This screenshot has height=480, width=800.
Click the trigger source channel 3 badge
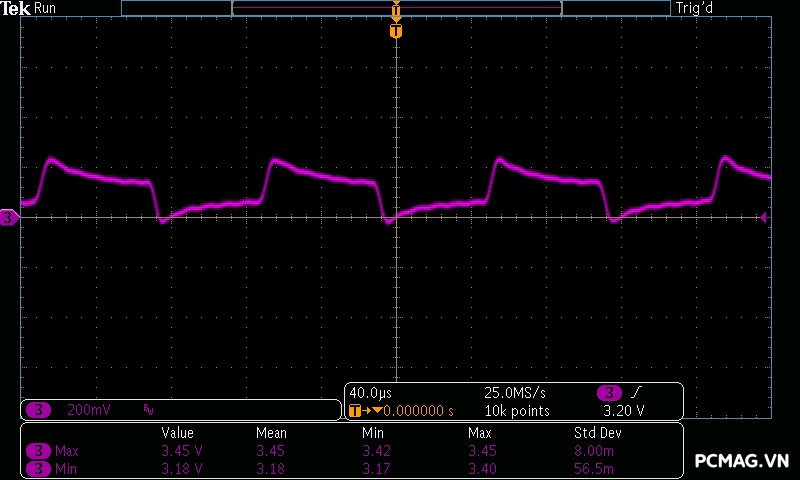pos(608,392)
